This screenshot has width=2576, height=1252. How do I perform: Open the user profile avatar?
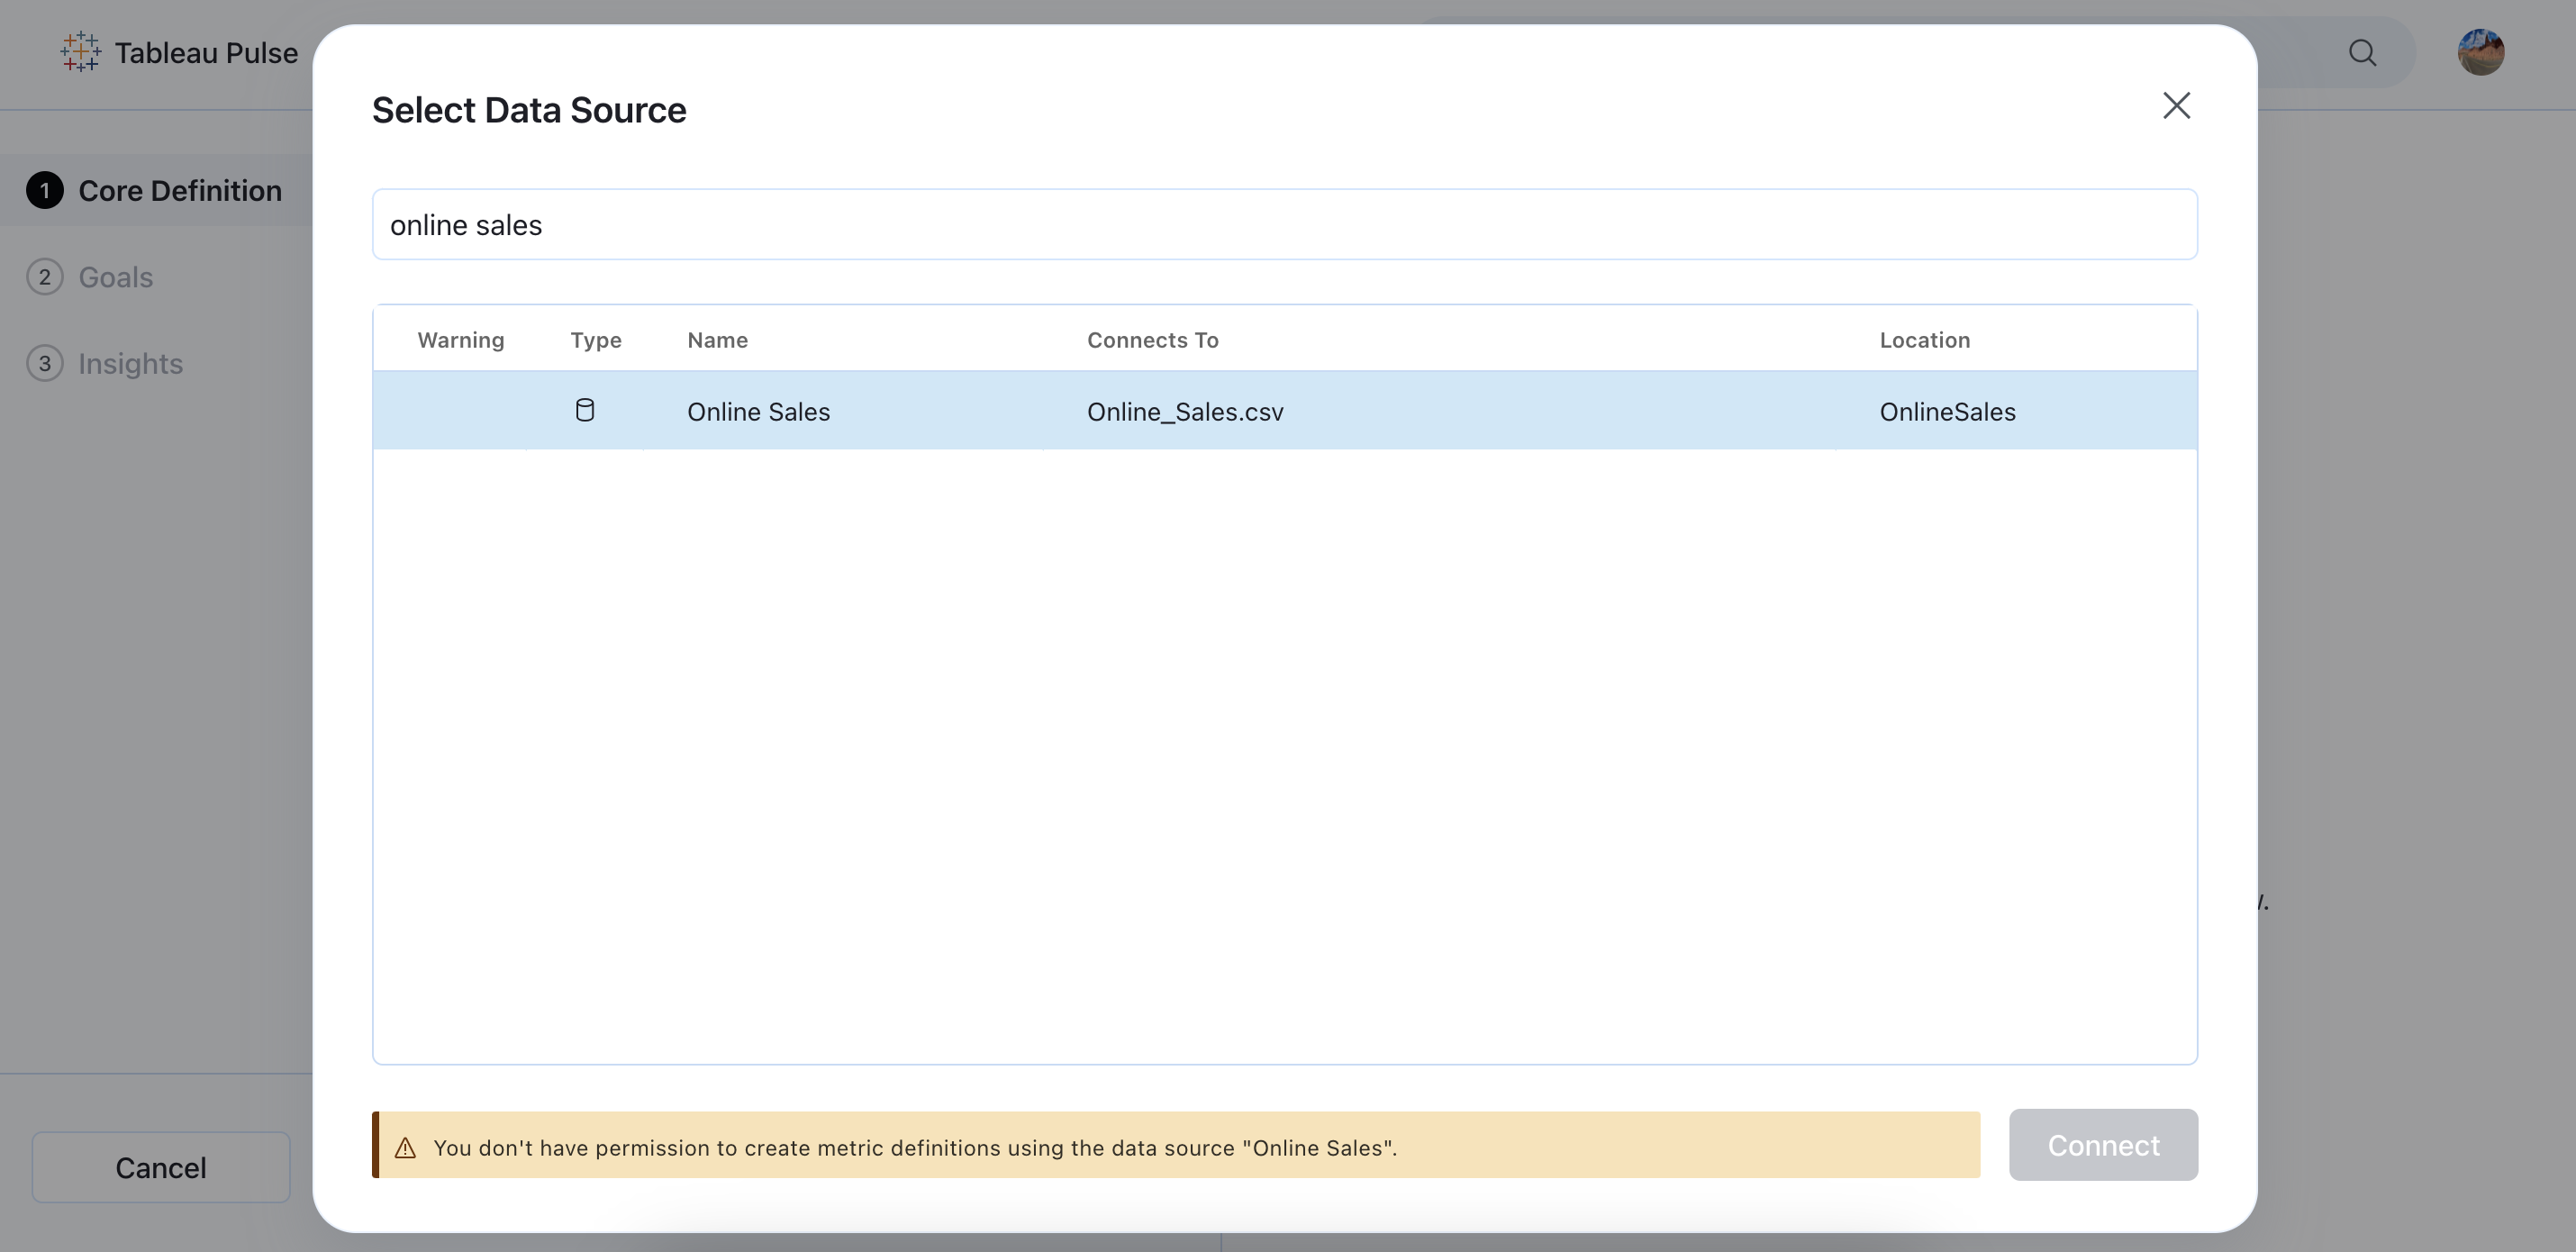(2480, 53)
